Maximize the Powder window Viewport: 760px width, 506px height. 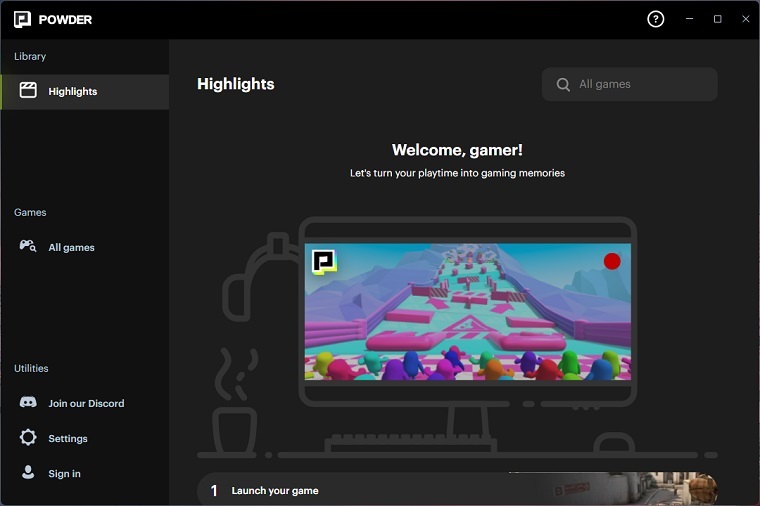click(717, 19)
